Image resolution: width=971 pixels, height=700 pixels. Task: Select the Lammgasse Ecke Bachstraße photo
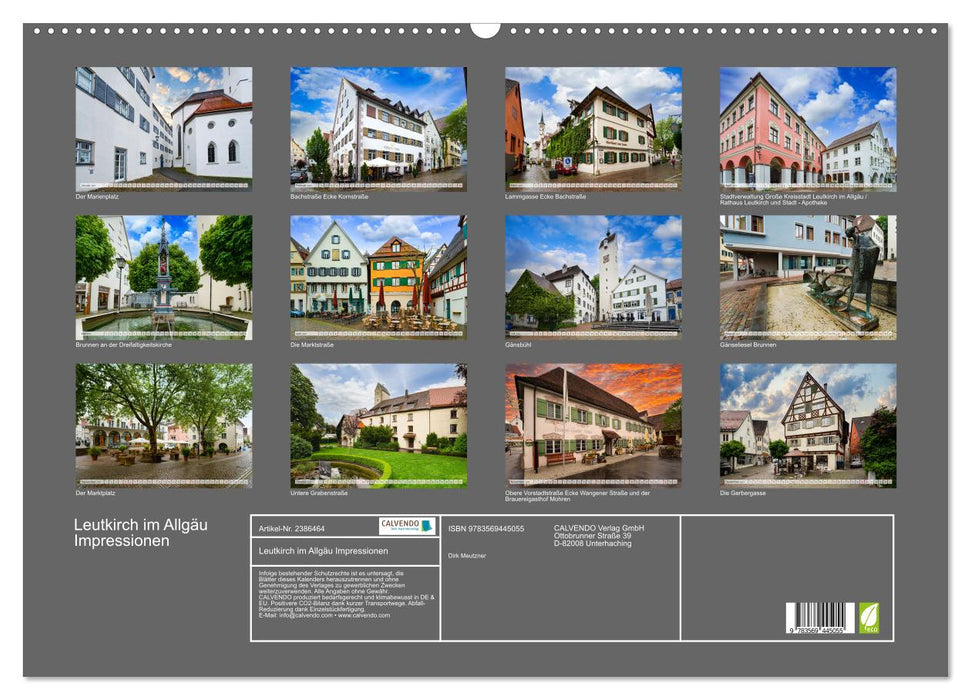(593, 129)
